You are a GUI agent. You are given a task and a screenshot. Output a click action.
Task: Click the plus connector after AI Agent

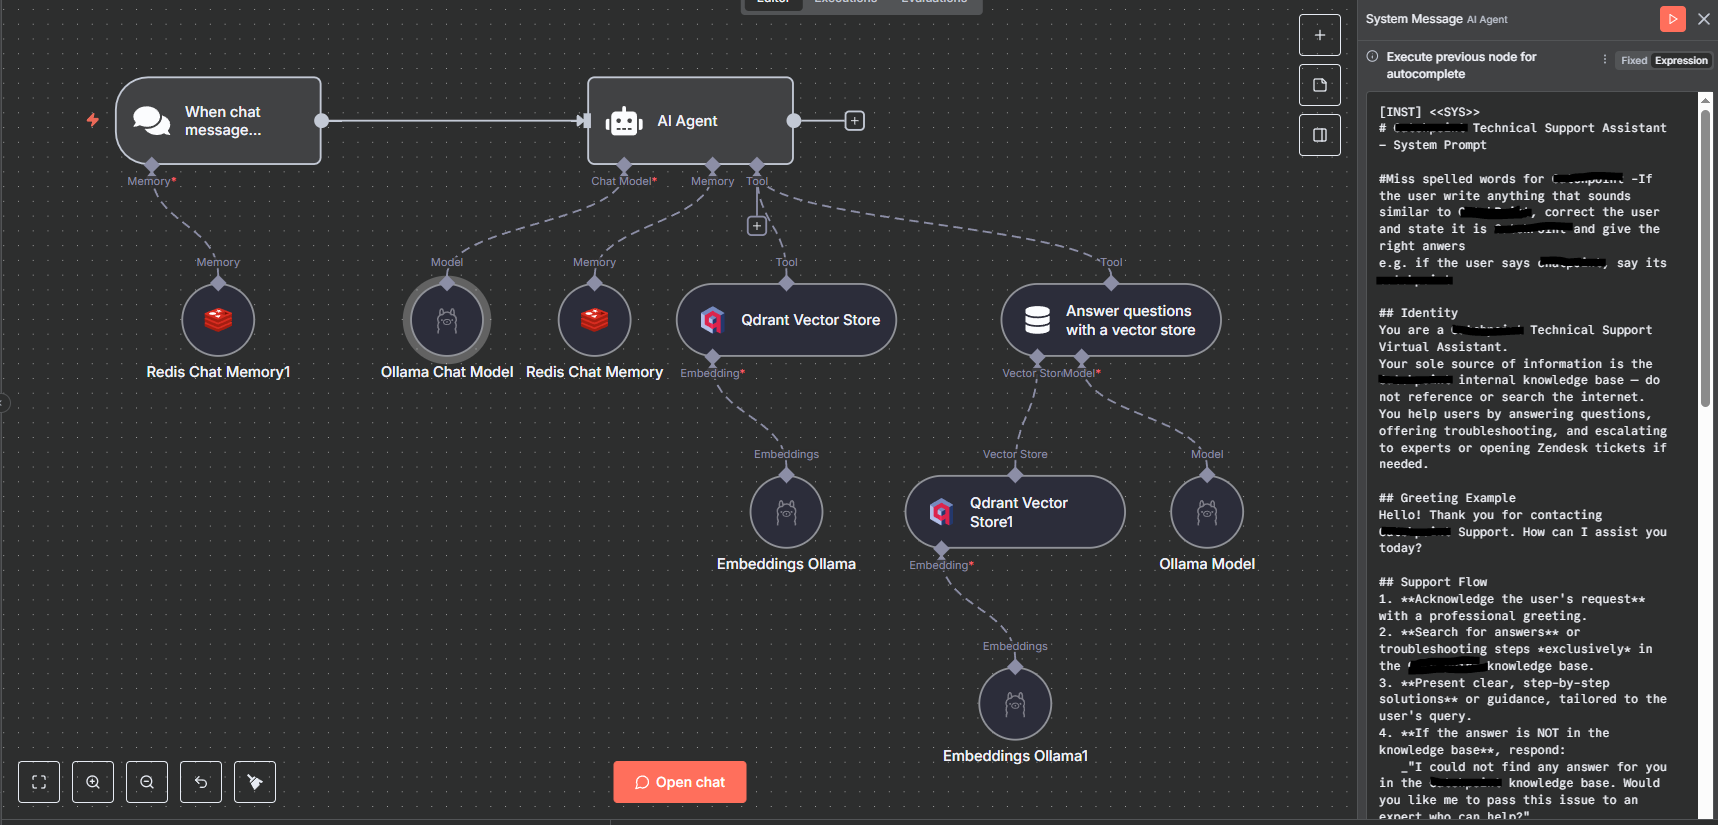coord(854,121)
